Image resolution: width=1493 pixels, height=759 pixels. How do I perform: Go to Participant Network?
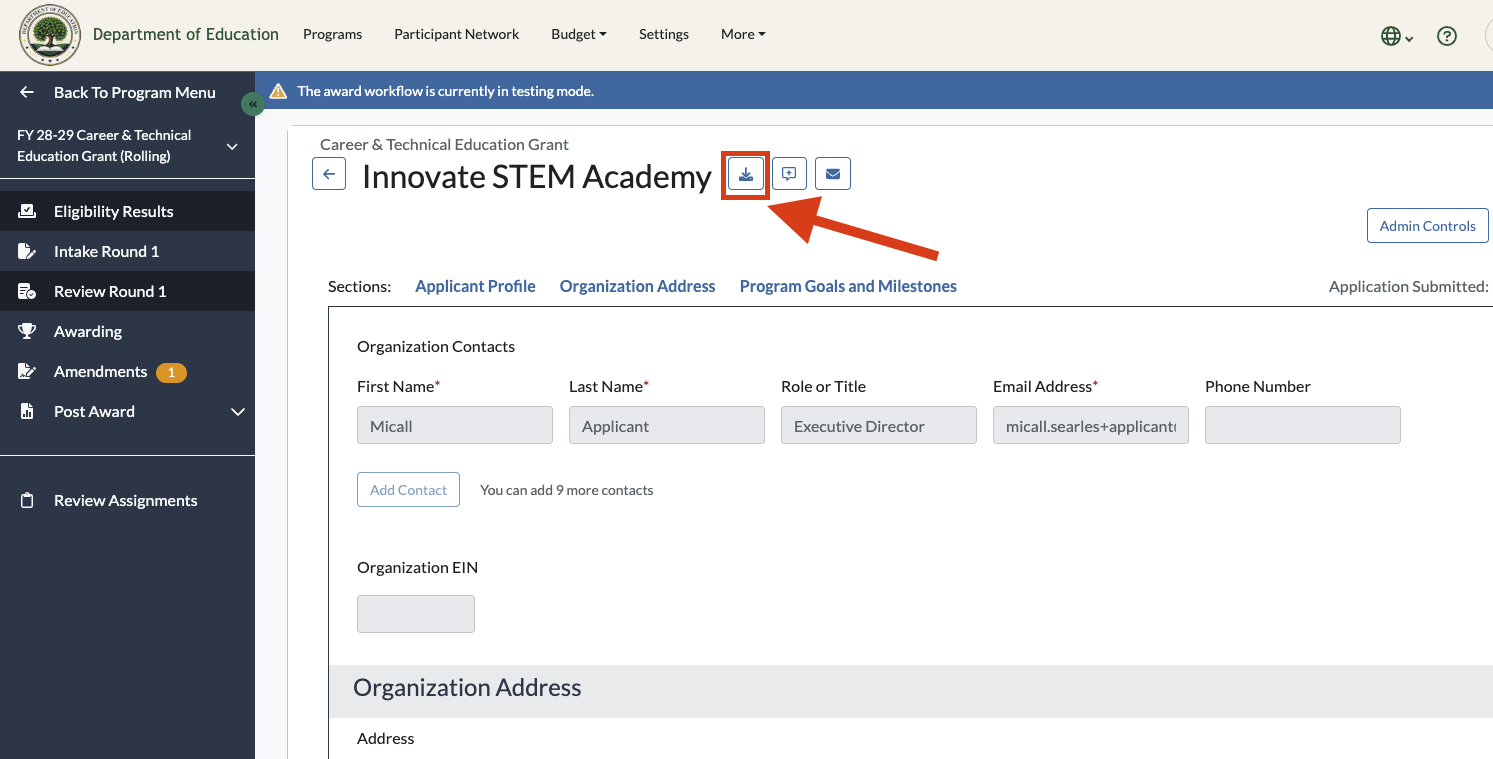pyautogui.click(x=456, y=34)
